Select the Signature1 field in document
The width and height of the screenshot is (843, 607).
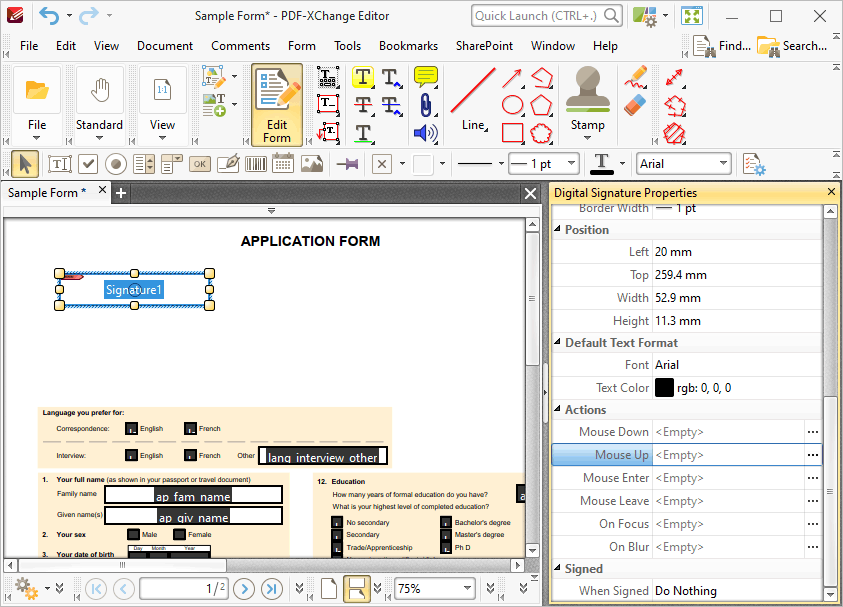click(x=134, y=290)
